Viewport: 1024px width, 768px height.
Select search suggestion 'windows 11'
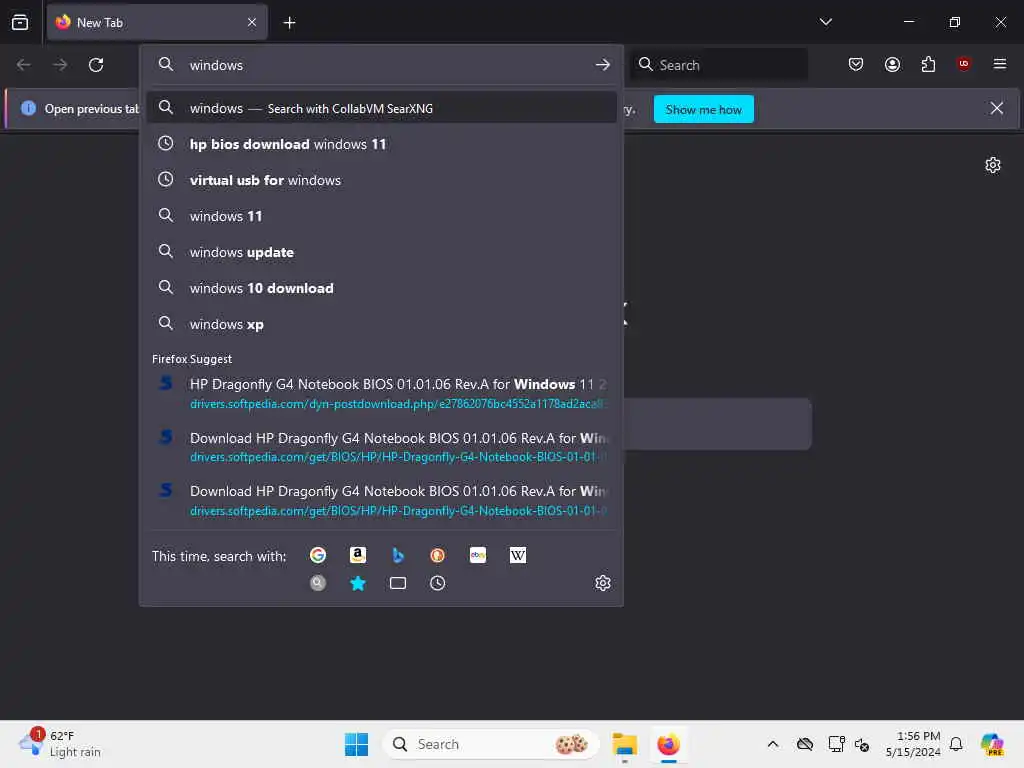click(381, 216)
